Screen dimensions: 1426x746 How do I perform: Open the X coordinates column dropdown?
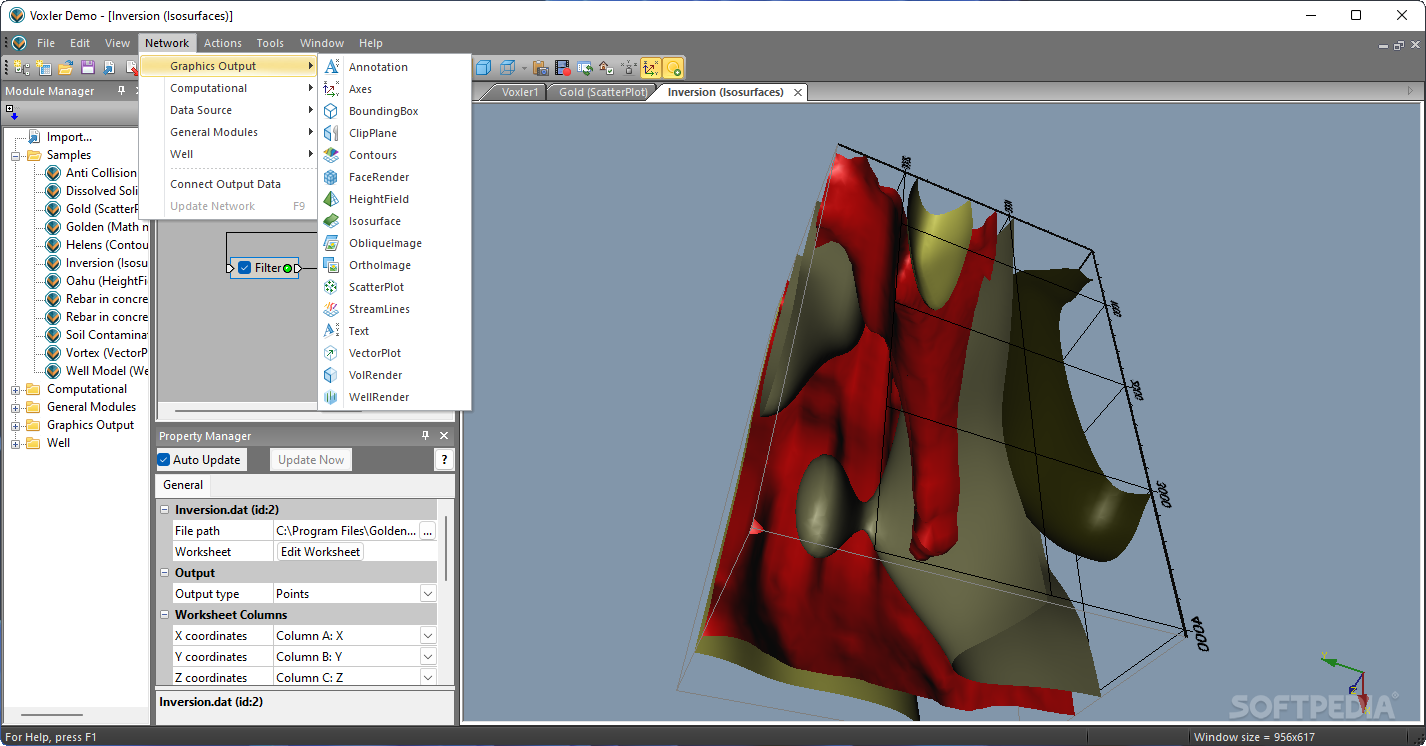coord(428,636)
